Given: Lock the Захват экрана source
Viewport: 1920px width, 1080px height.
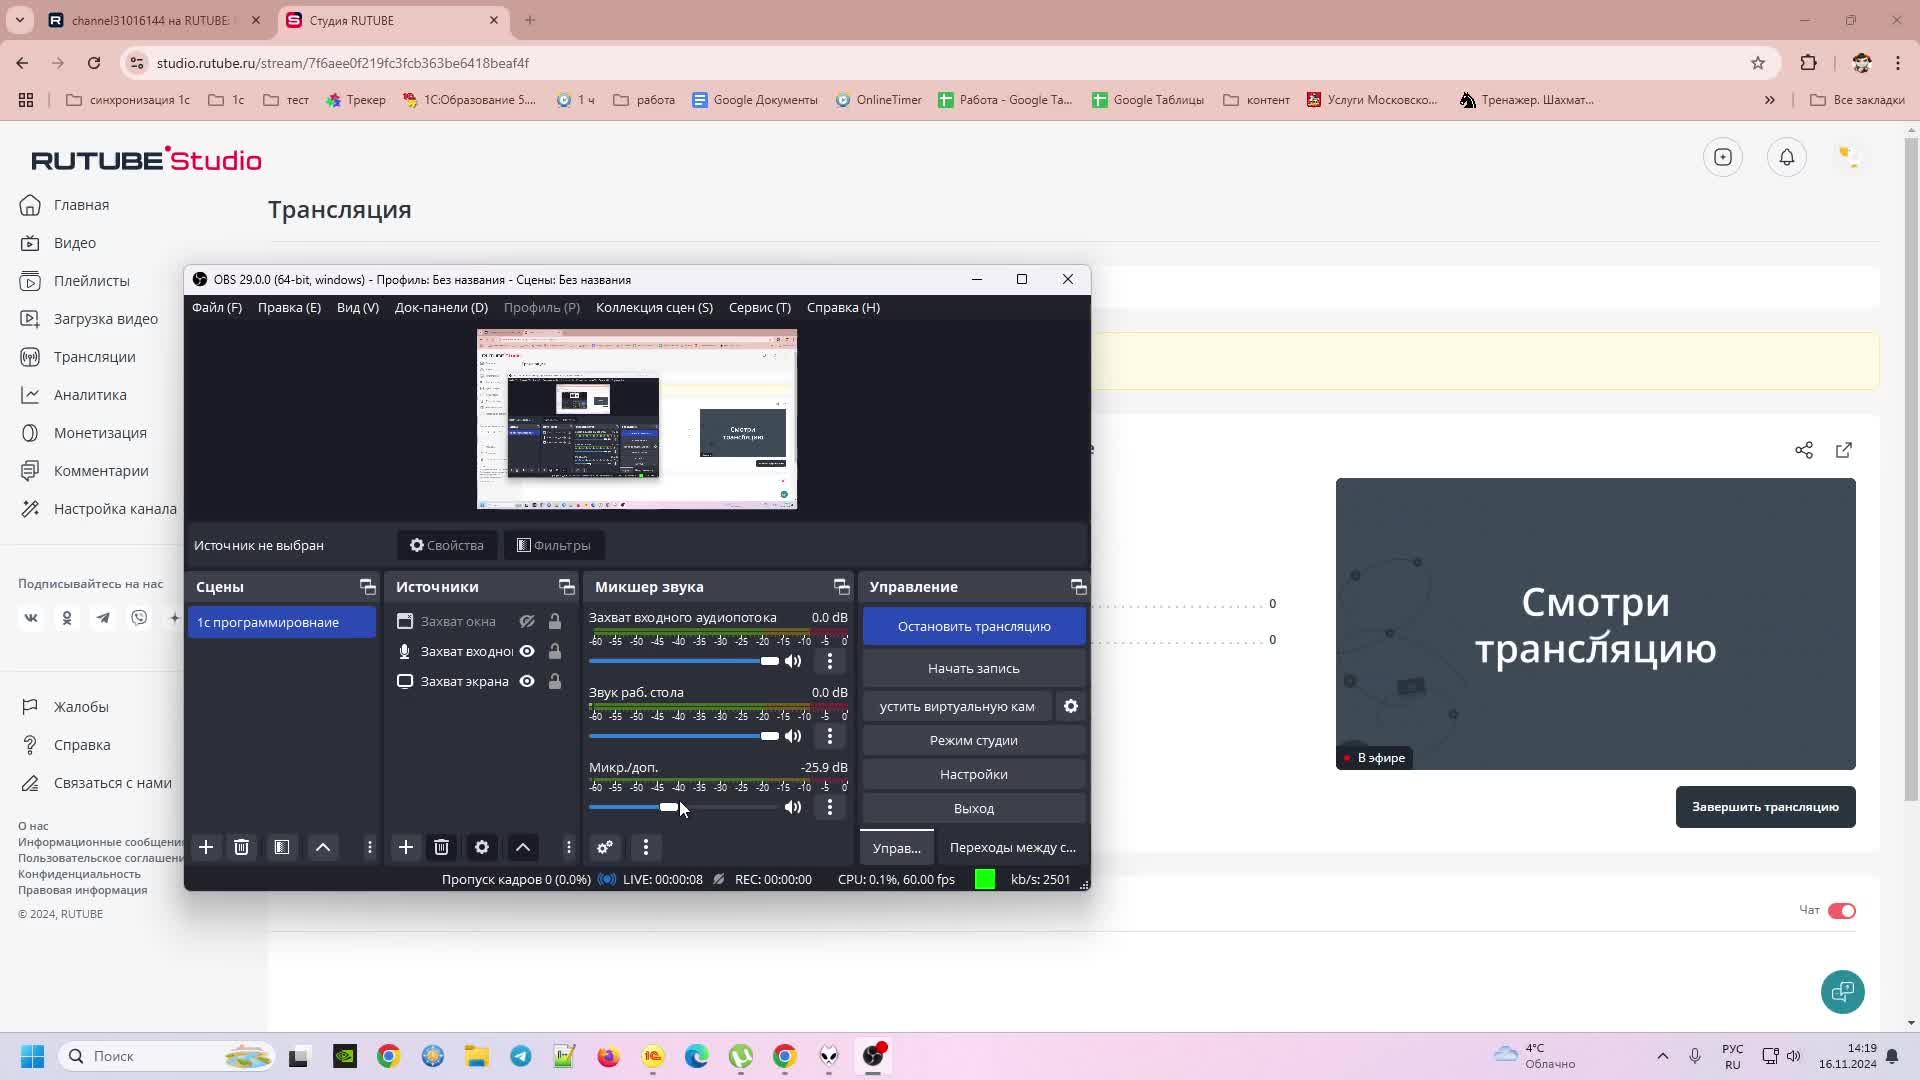Looking at the screenshot, I should tap(555, 681).
